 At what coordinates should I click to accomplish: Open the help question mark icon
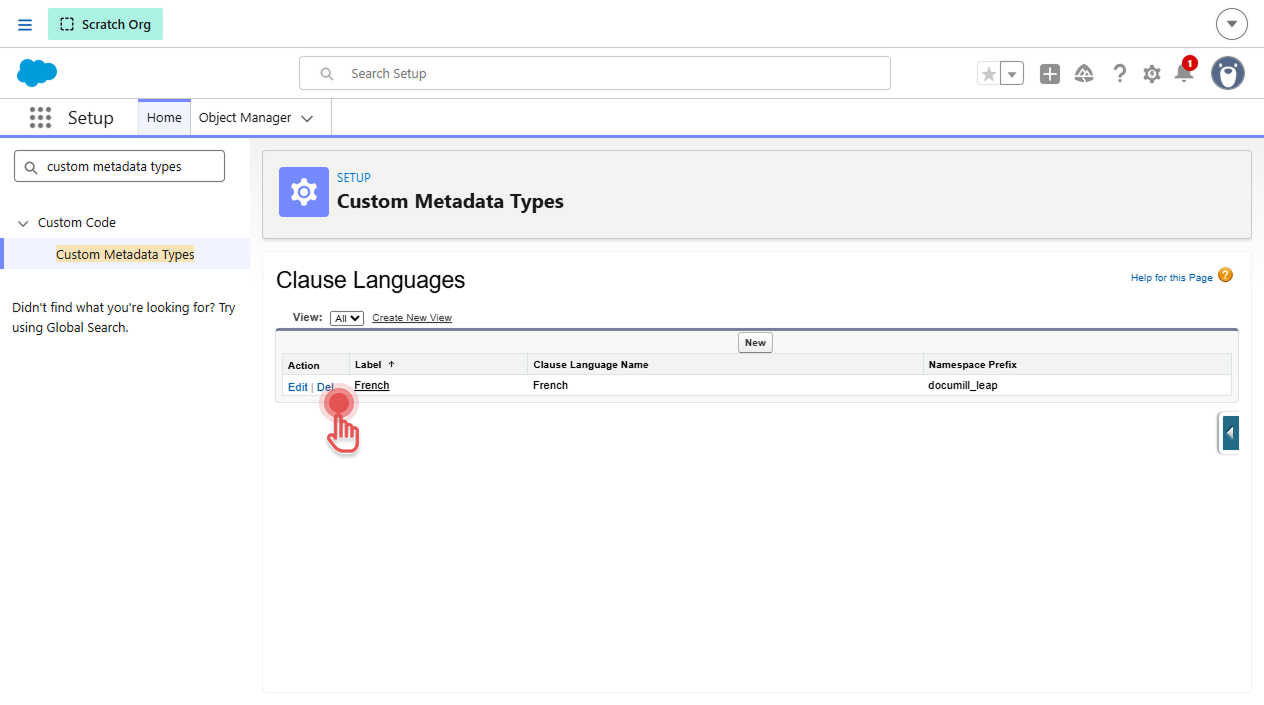(1120, 74)
